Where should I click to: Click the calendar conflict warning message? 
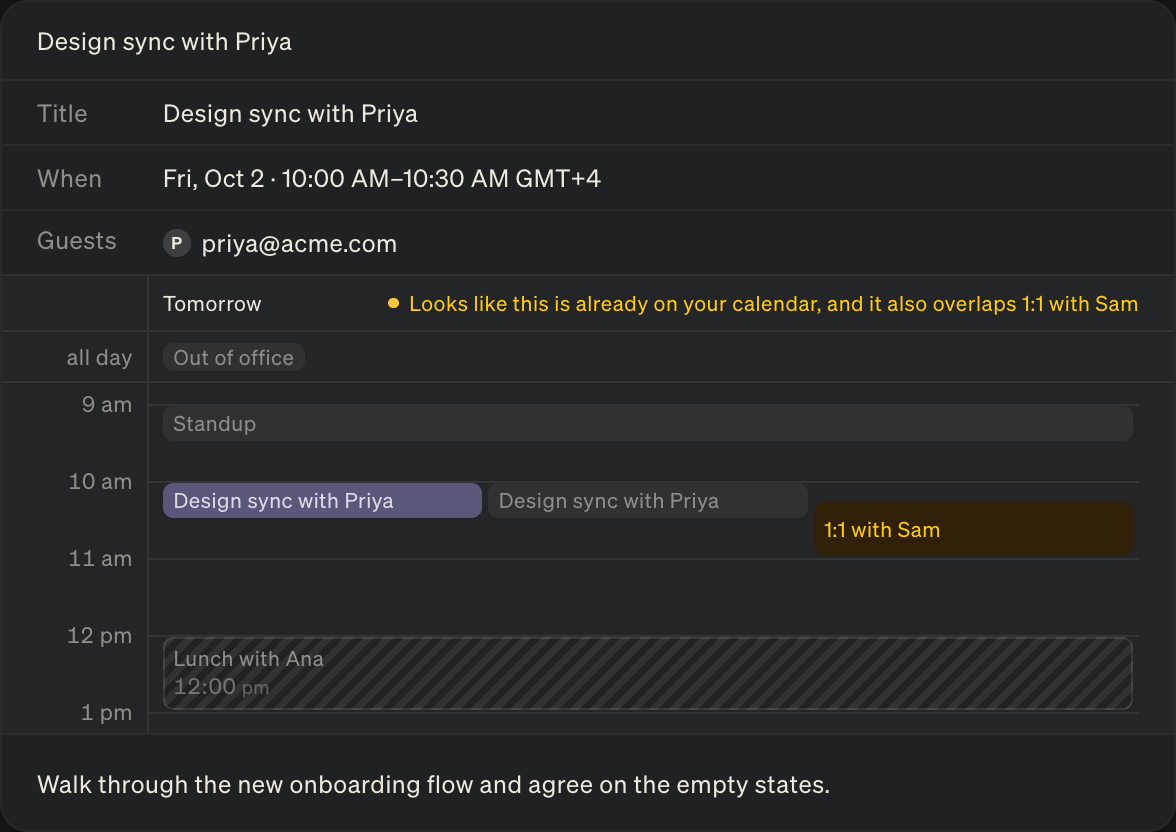coord(773,304)
